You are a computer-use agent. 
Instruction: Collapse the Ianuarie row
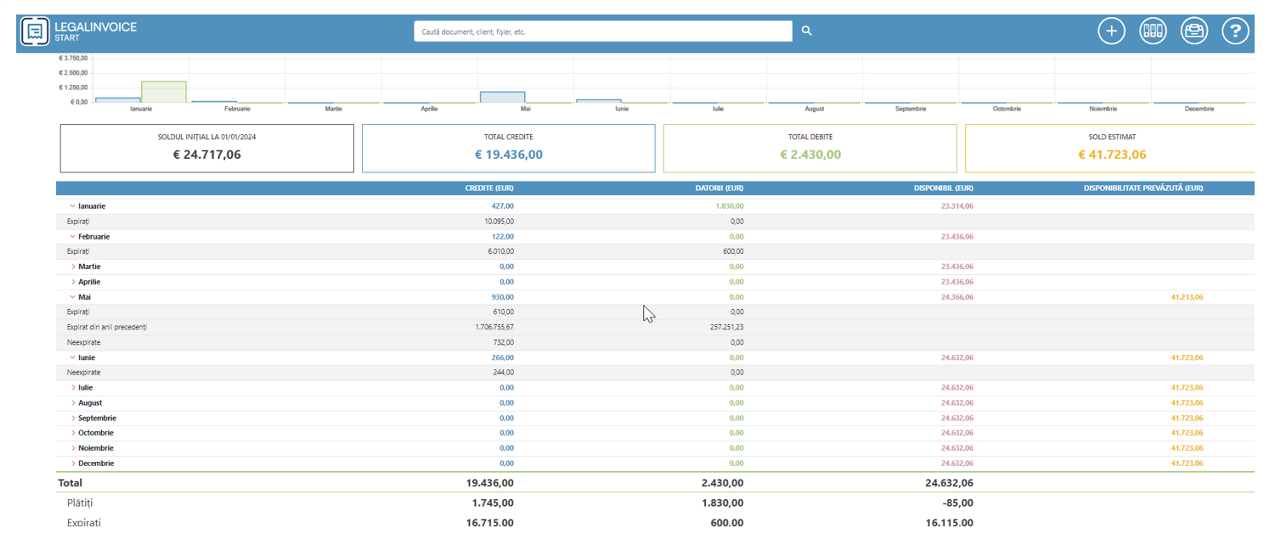click(x=73, y=206)
